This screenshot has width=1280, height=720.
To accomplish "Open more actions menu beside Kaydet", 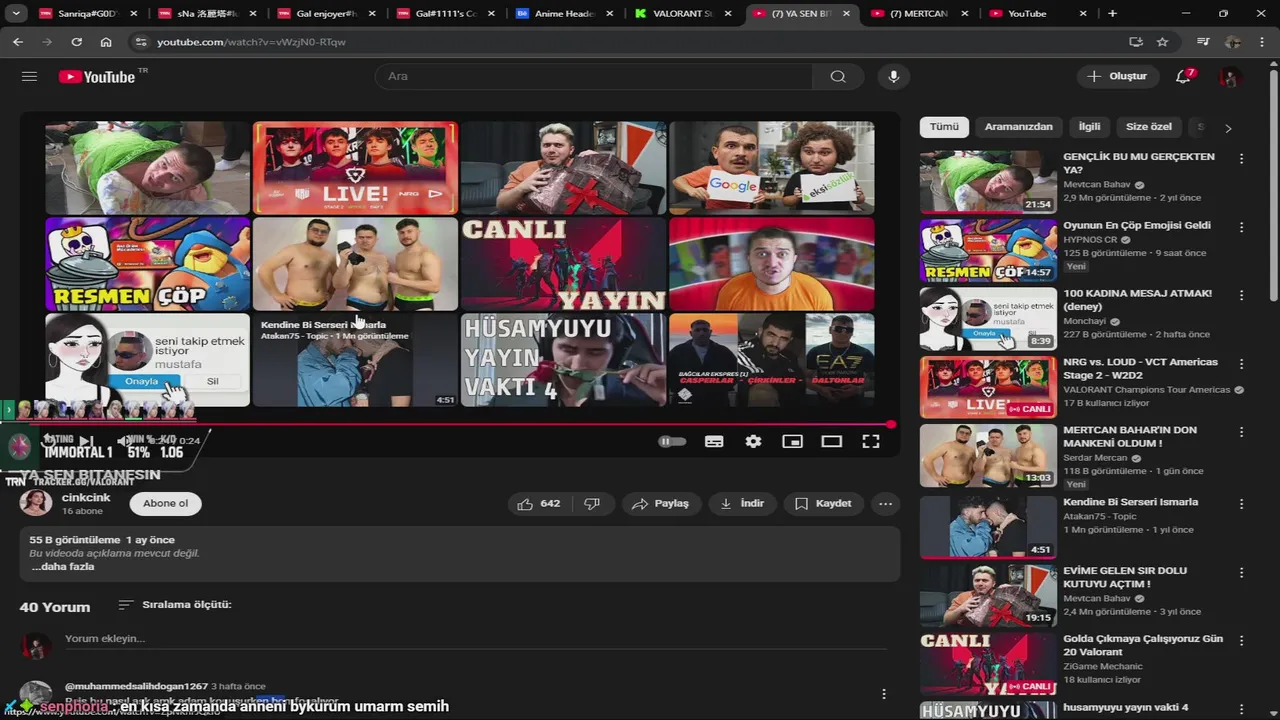I will [x=885, y=504].
